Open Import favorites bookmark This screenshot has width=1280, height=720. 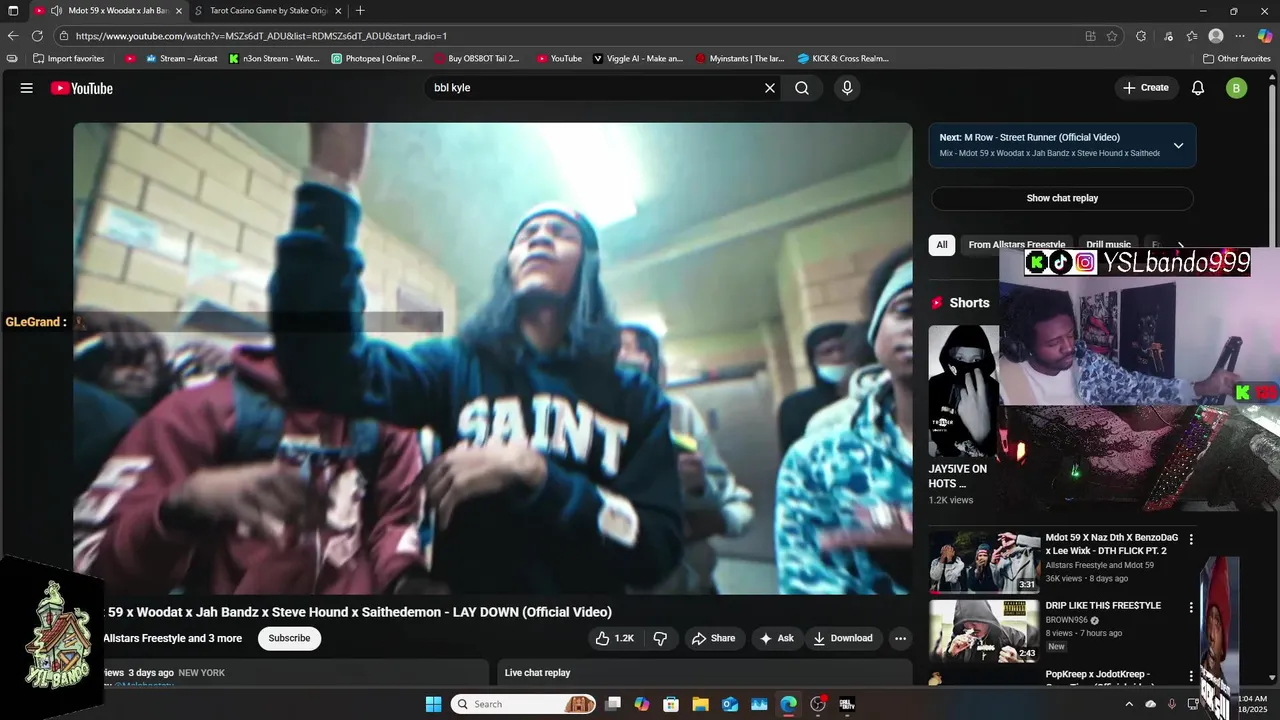68,58
